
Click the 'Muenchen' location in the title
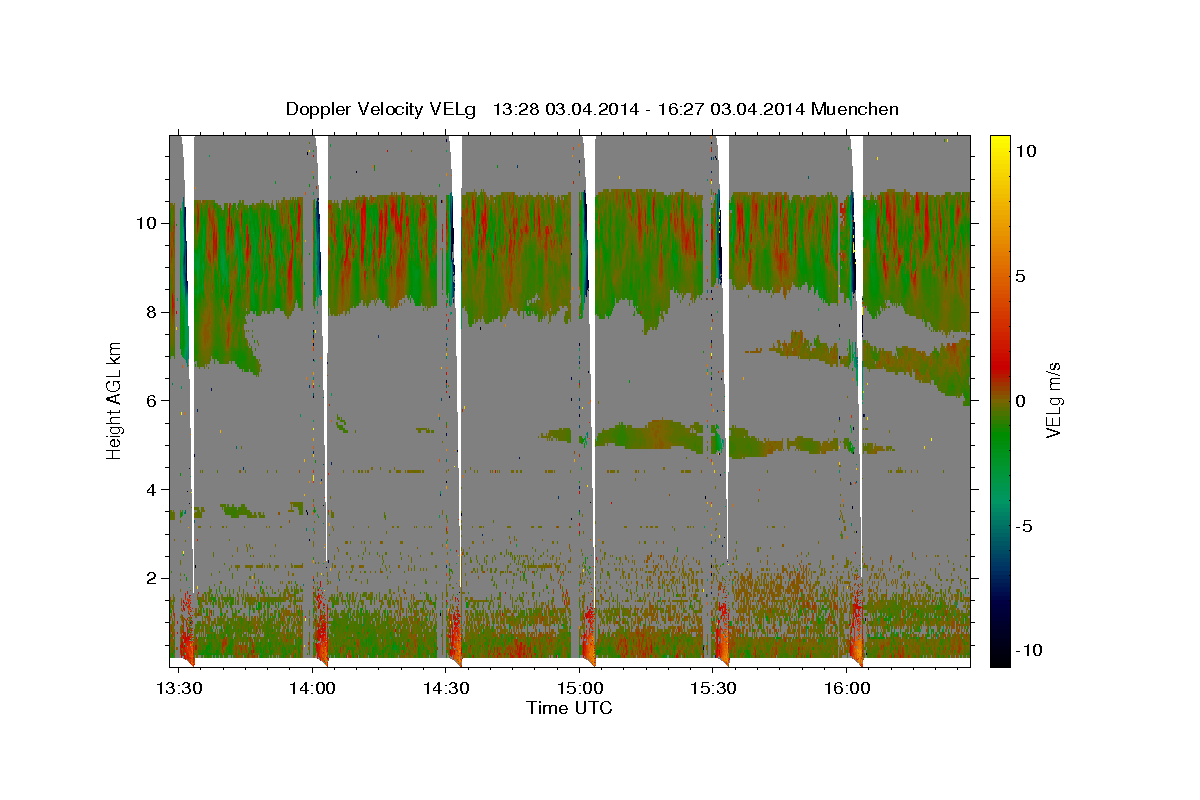[857, 109]
